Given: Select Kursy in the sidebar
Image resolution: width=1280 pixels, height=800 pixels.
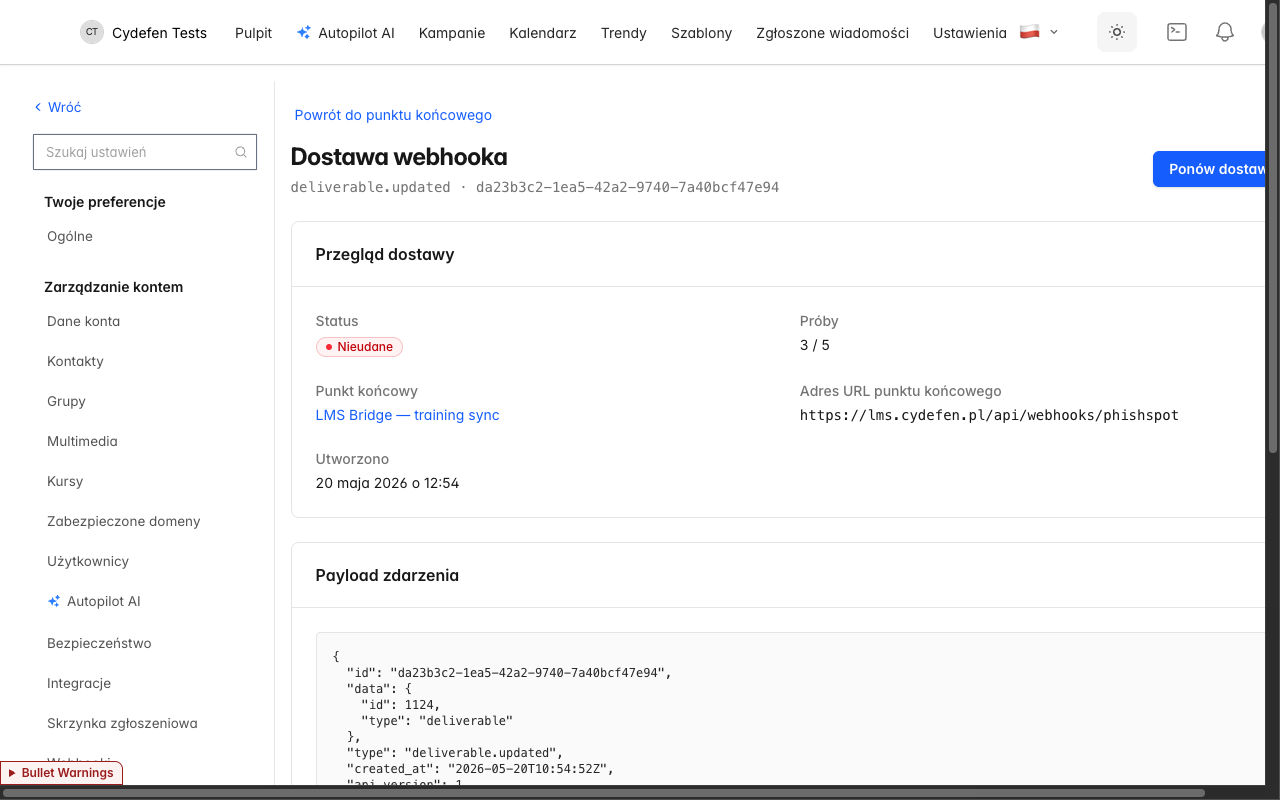Looking at the screenshot, I should coord(65,482).
